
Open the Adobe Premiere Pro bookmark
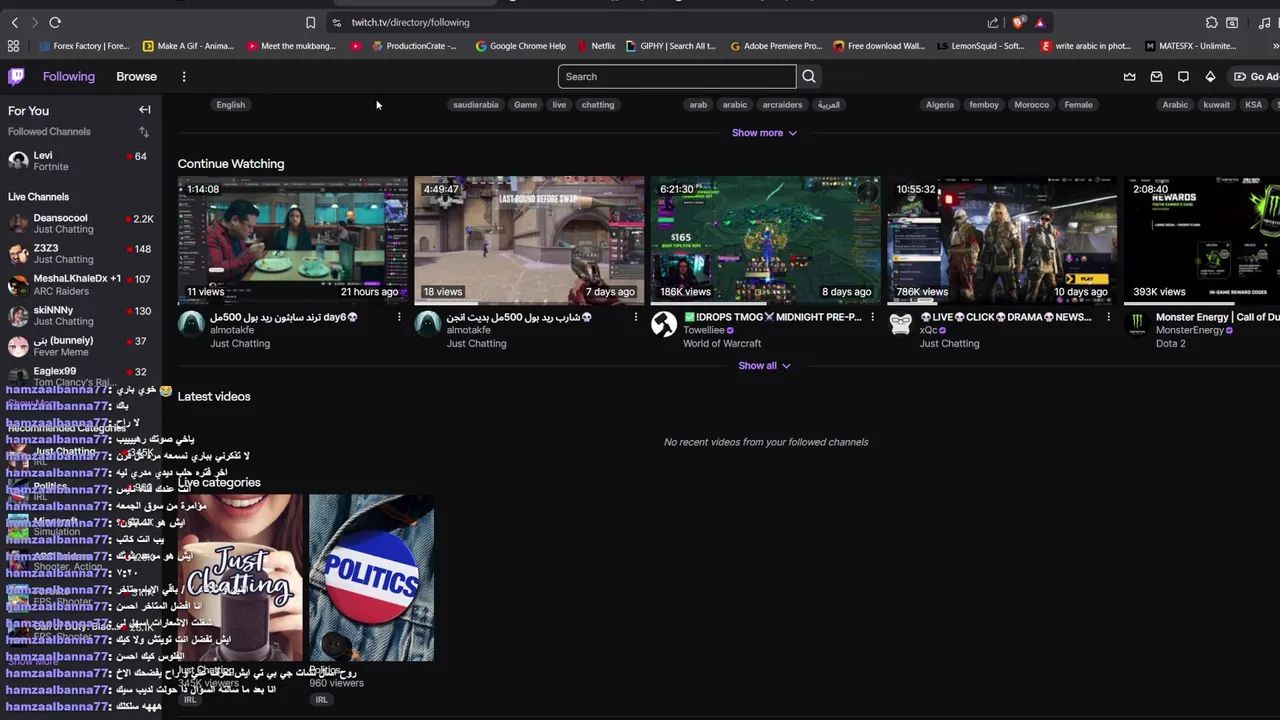point(776,46)
